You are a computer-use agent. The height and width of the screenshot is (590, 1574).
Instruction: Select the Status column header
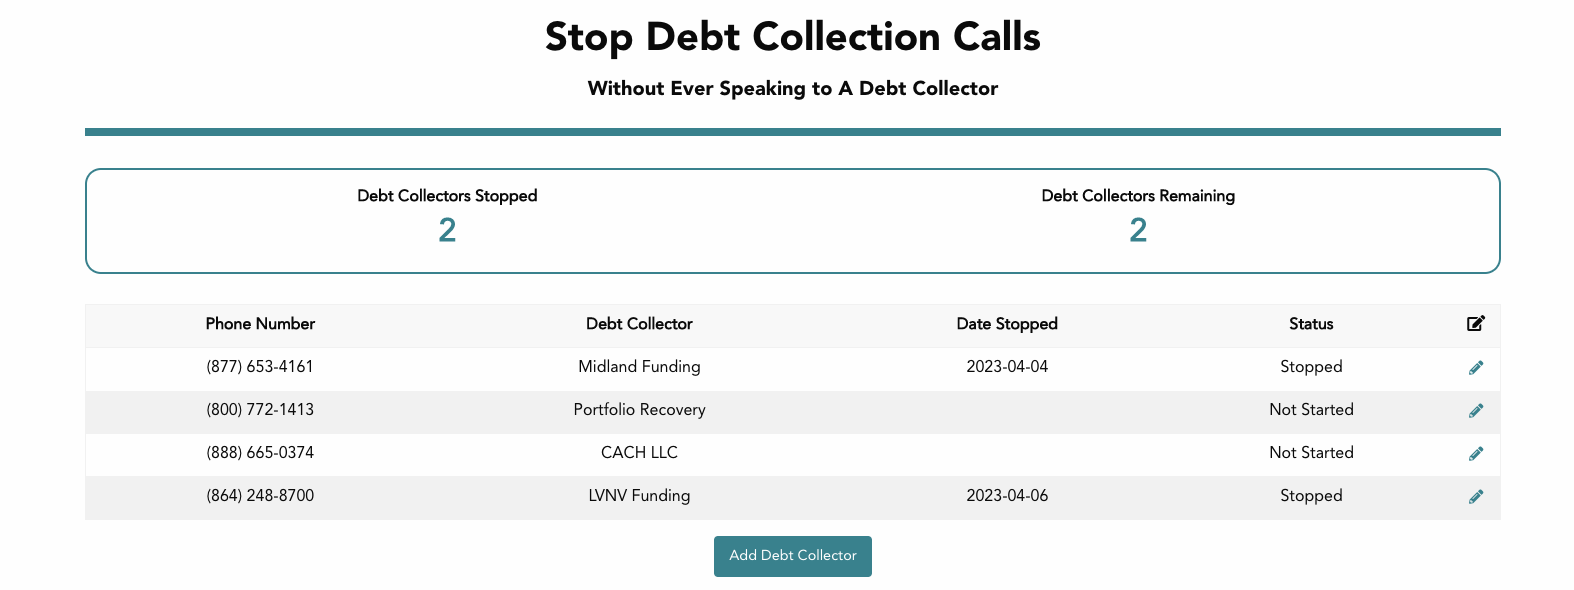[1311, 324]
